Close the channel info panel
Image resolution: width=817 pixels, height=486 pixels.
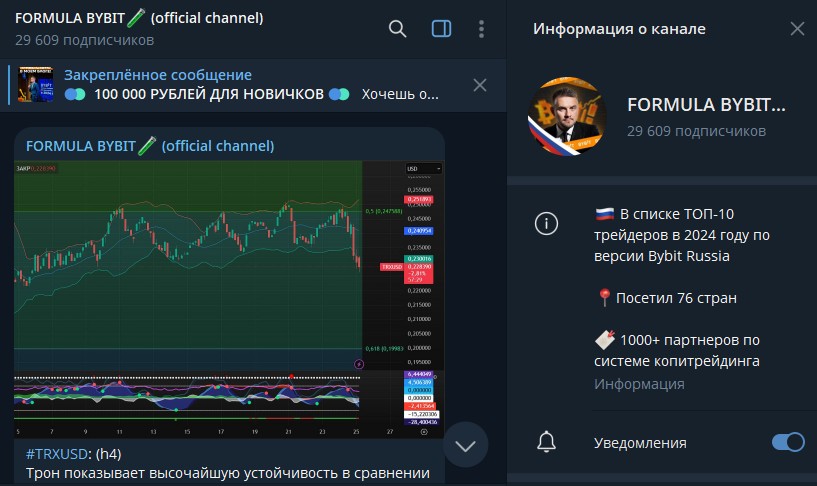(797, 29)
